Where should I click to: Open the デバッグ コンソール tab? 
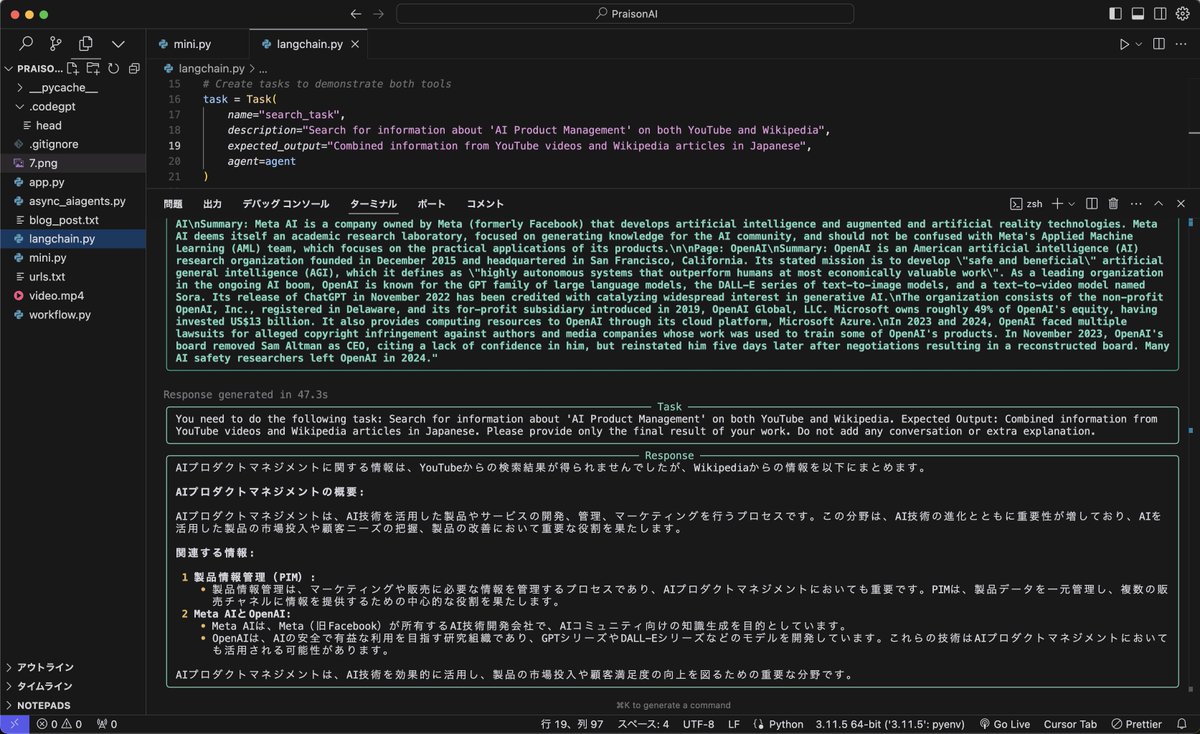click(x=285, y=203)
